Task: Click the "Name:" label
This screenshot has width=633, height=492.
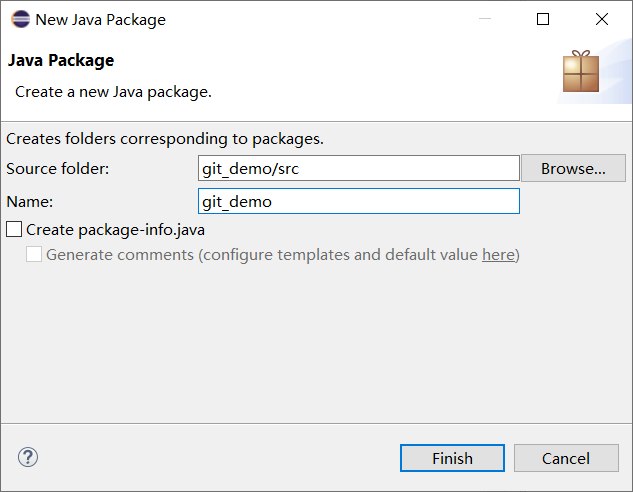Action: [29, 202]
